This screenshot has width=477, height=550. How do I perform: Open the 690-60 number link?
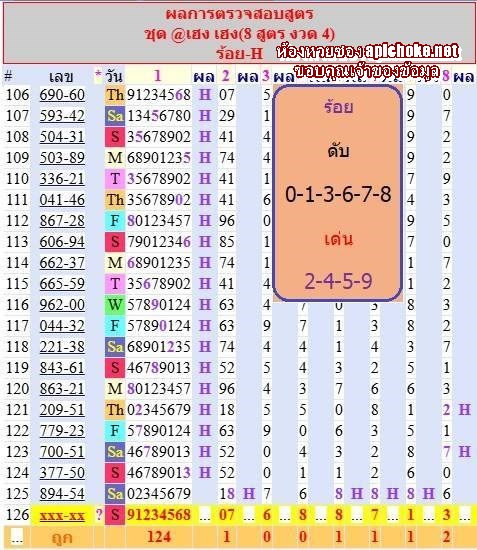62,95
